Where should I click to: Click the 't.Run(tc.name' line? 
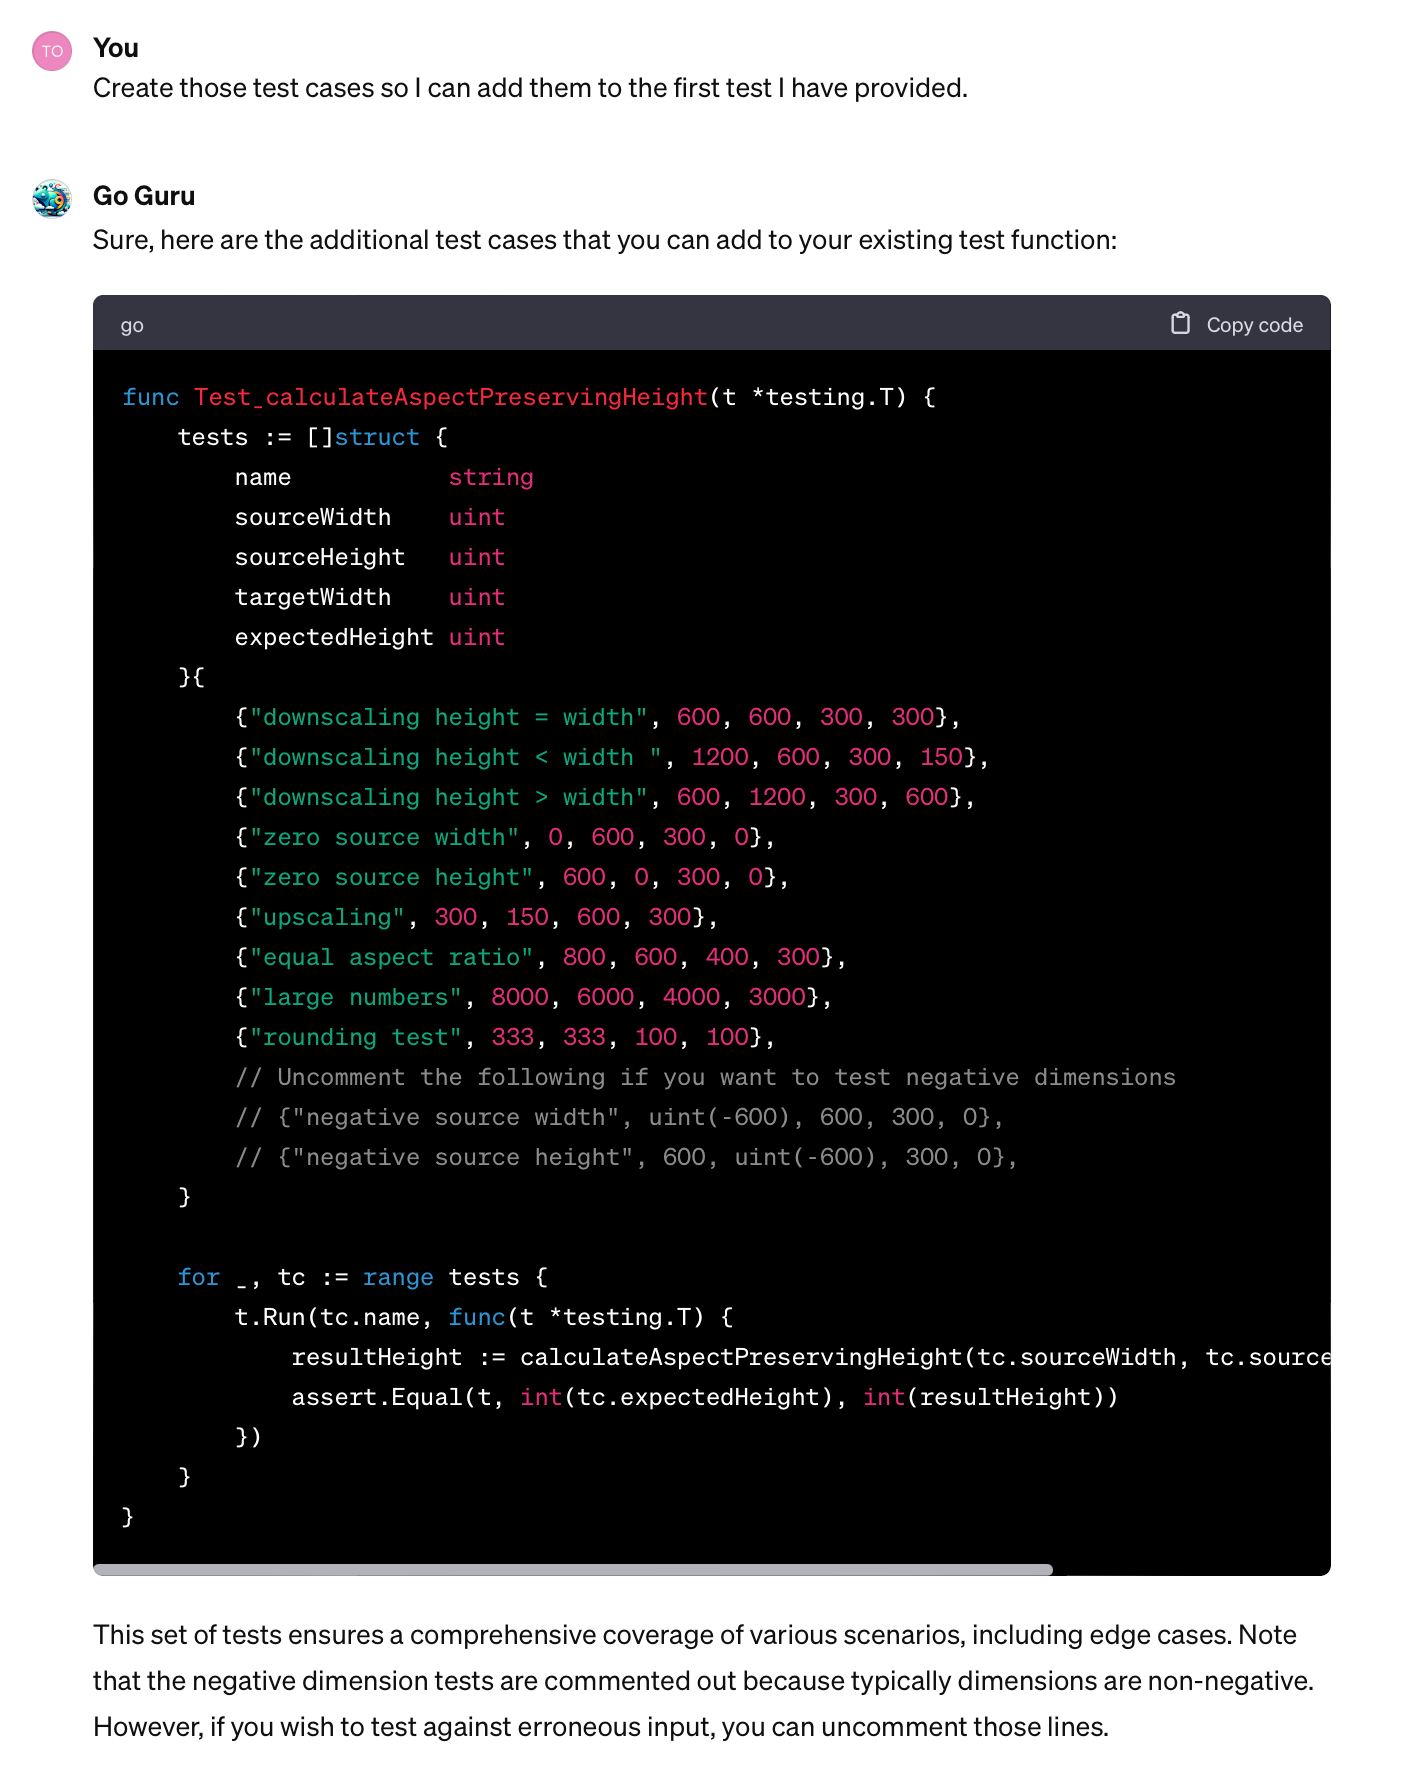484,1317
